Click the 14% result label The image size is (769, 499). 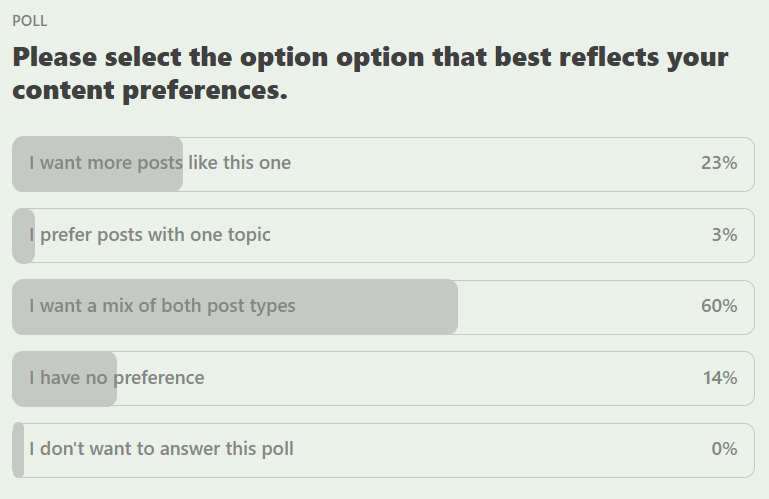point(720,378)
